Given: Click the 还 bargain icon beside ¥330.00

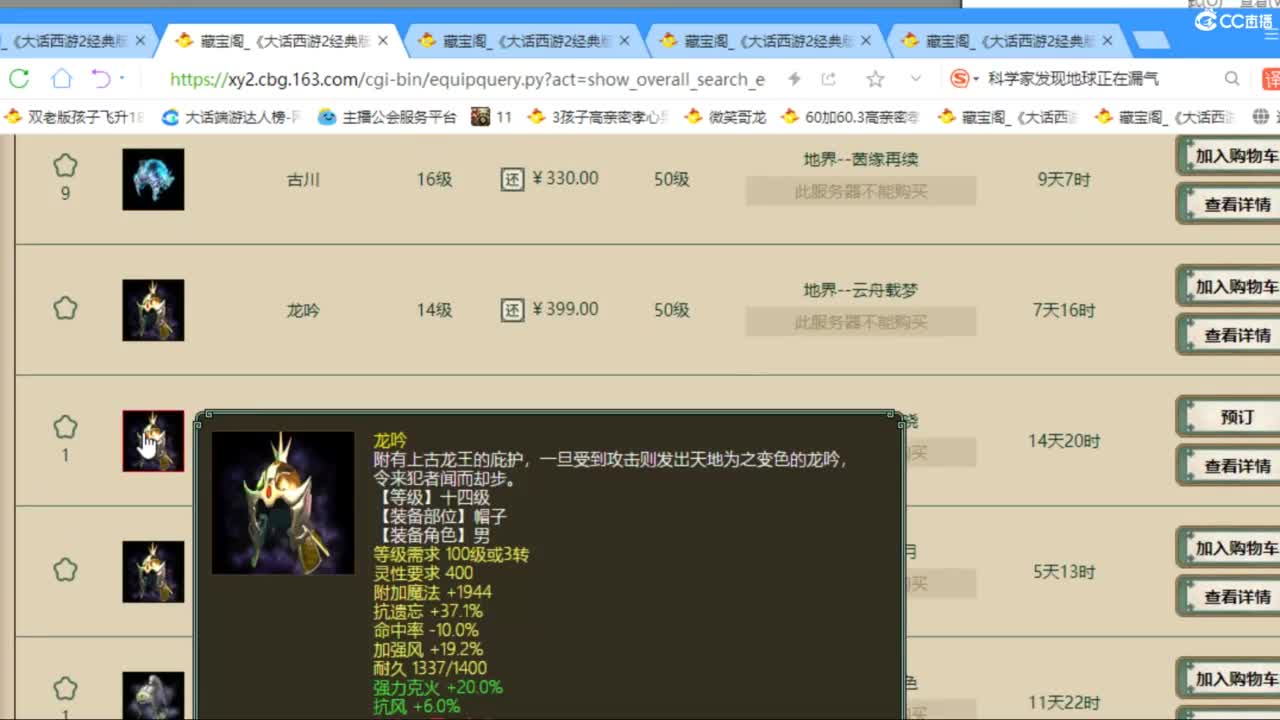Looking at the screenshot, I should (512, 179).
